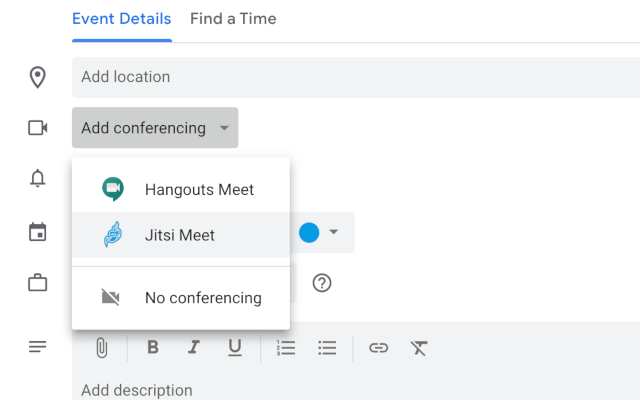Open the Add conferencing dropdown
Image resolution: width=640 pixels, height=400 pixels.
coord(155,128)
